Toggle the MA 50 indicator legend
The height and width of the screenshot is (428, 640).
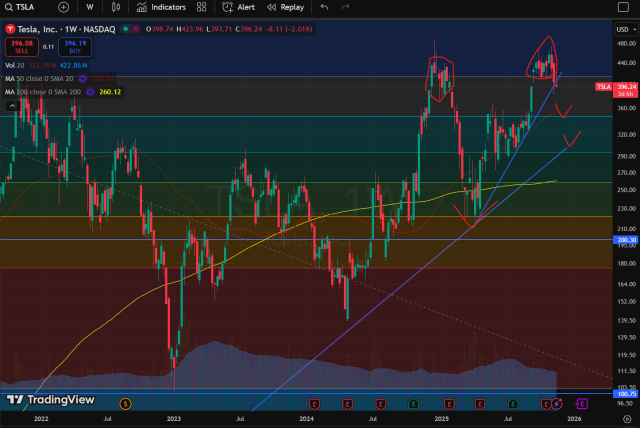coord(40,78)
